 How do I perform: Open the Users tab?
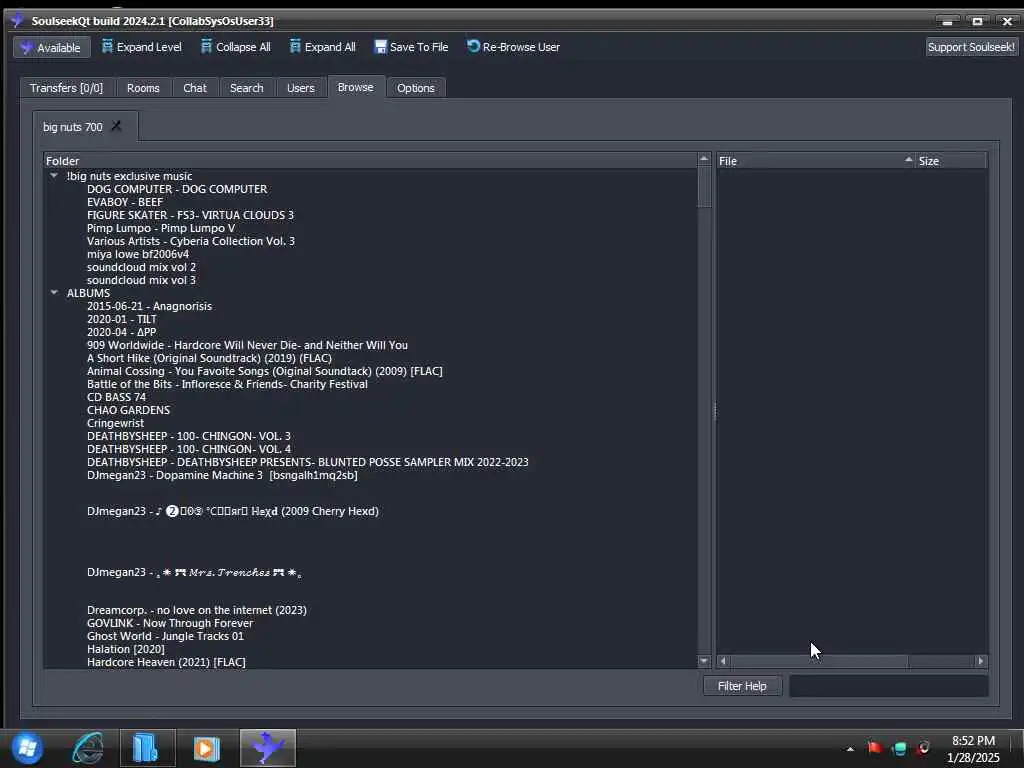[x=300, y=88]
